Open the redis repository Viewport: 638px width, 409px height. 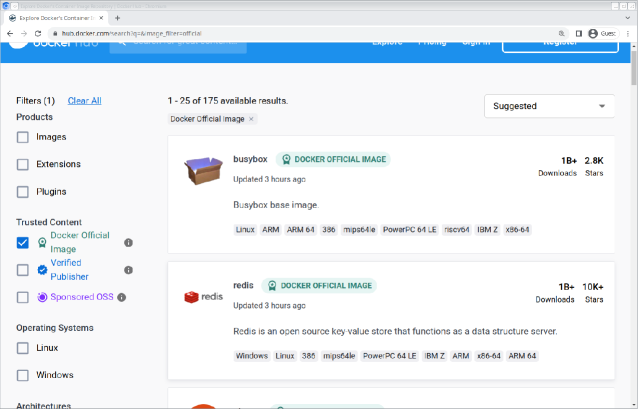[x=243, y=285]
